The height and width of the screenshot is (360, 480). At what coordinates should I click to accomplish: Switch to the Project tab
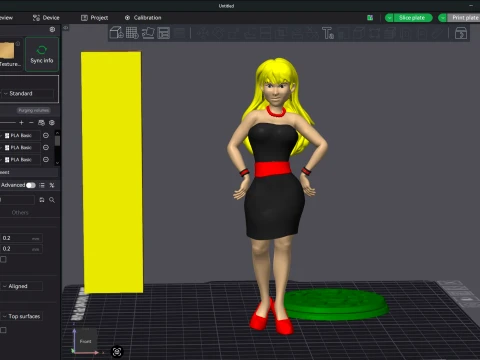pyautogui.click(x=95, y=18)
